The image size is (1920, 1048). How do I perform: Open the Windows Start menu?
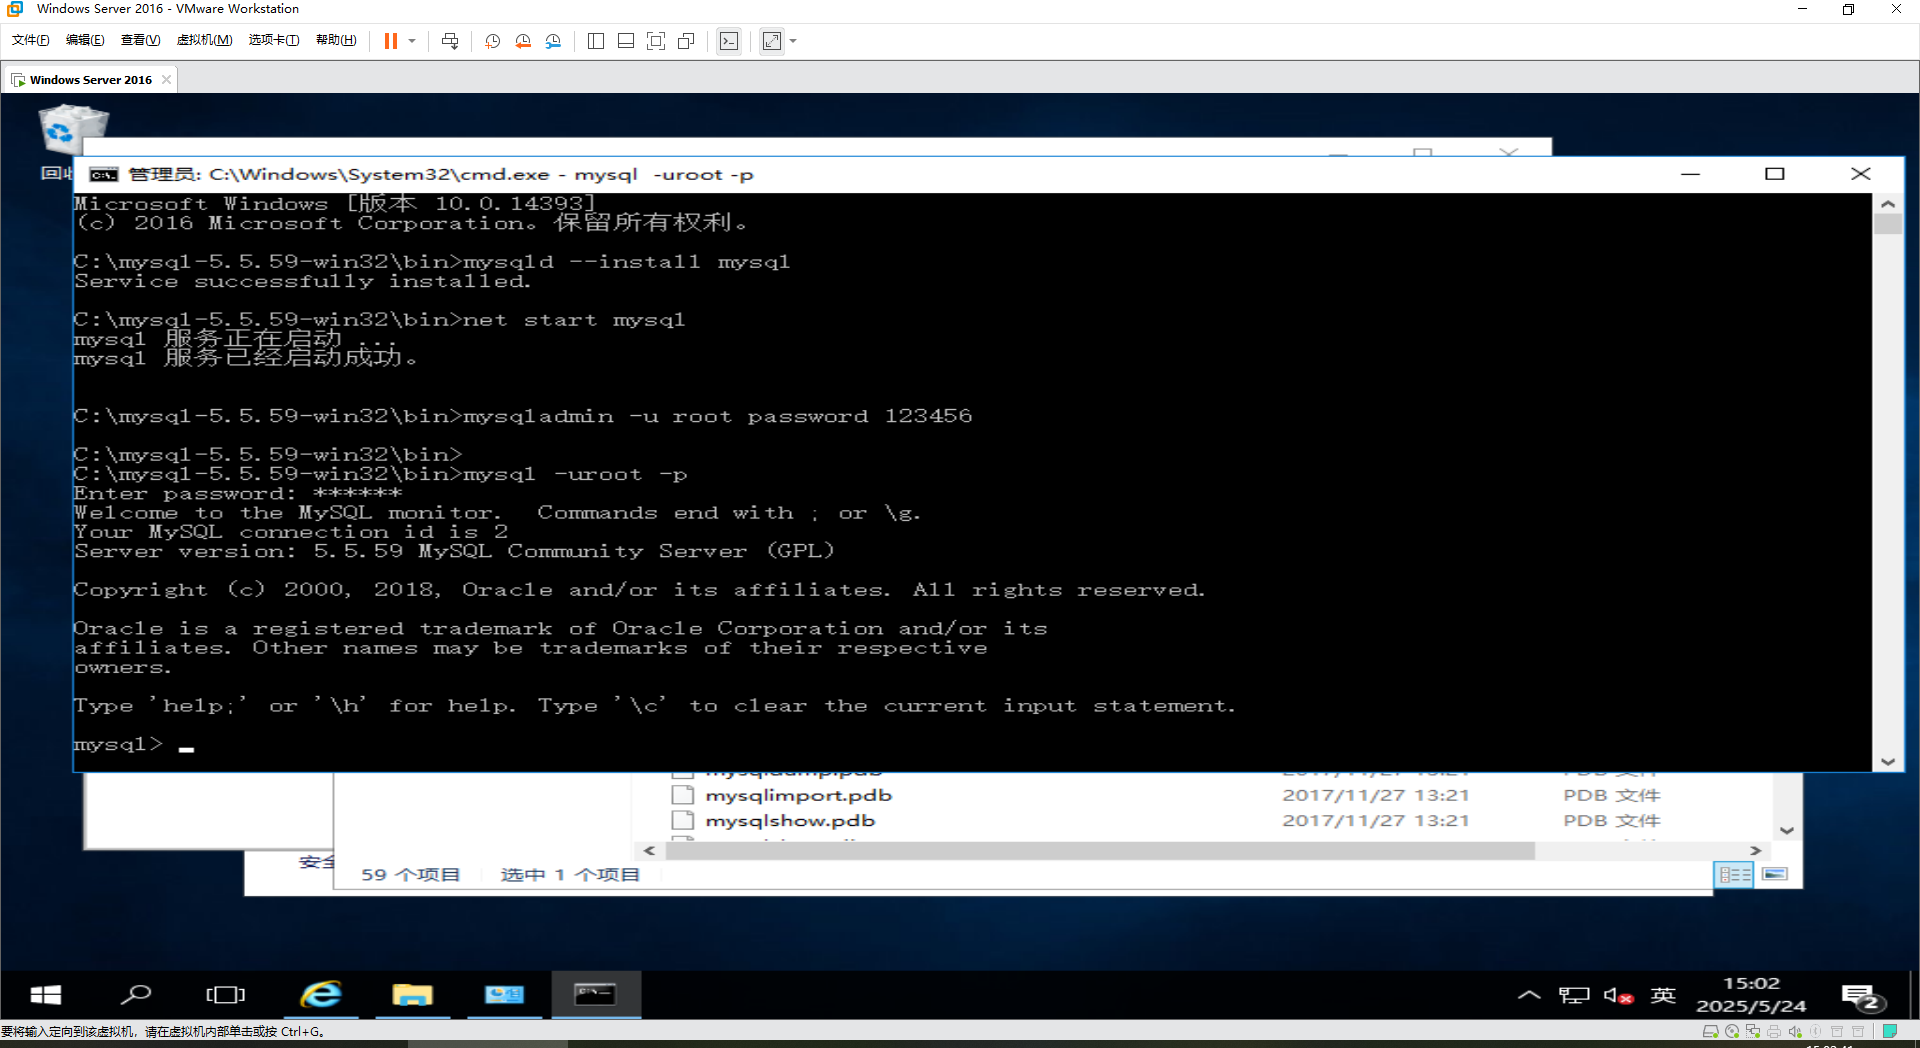(46, 995)
